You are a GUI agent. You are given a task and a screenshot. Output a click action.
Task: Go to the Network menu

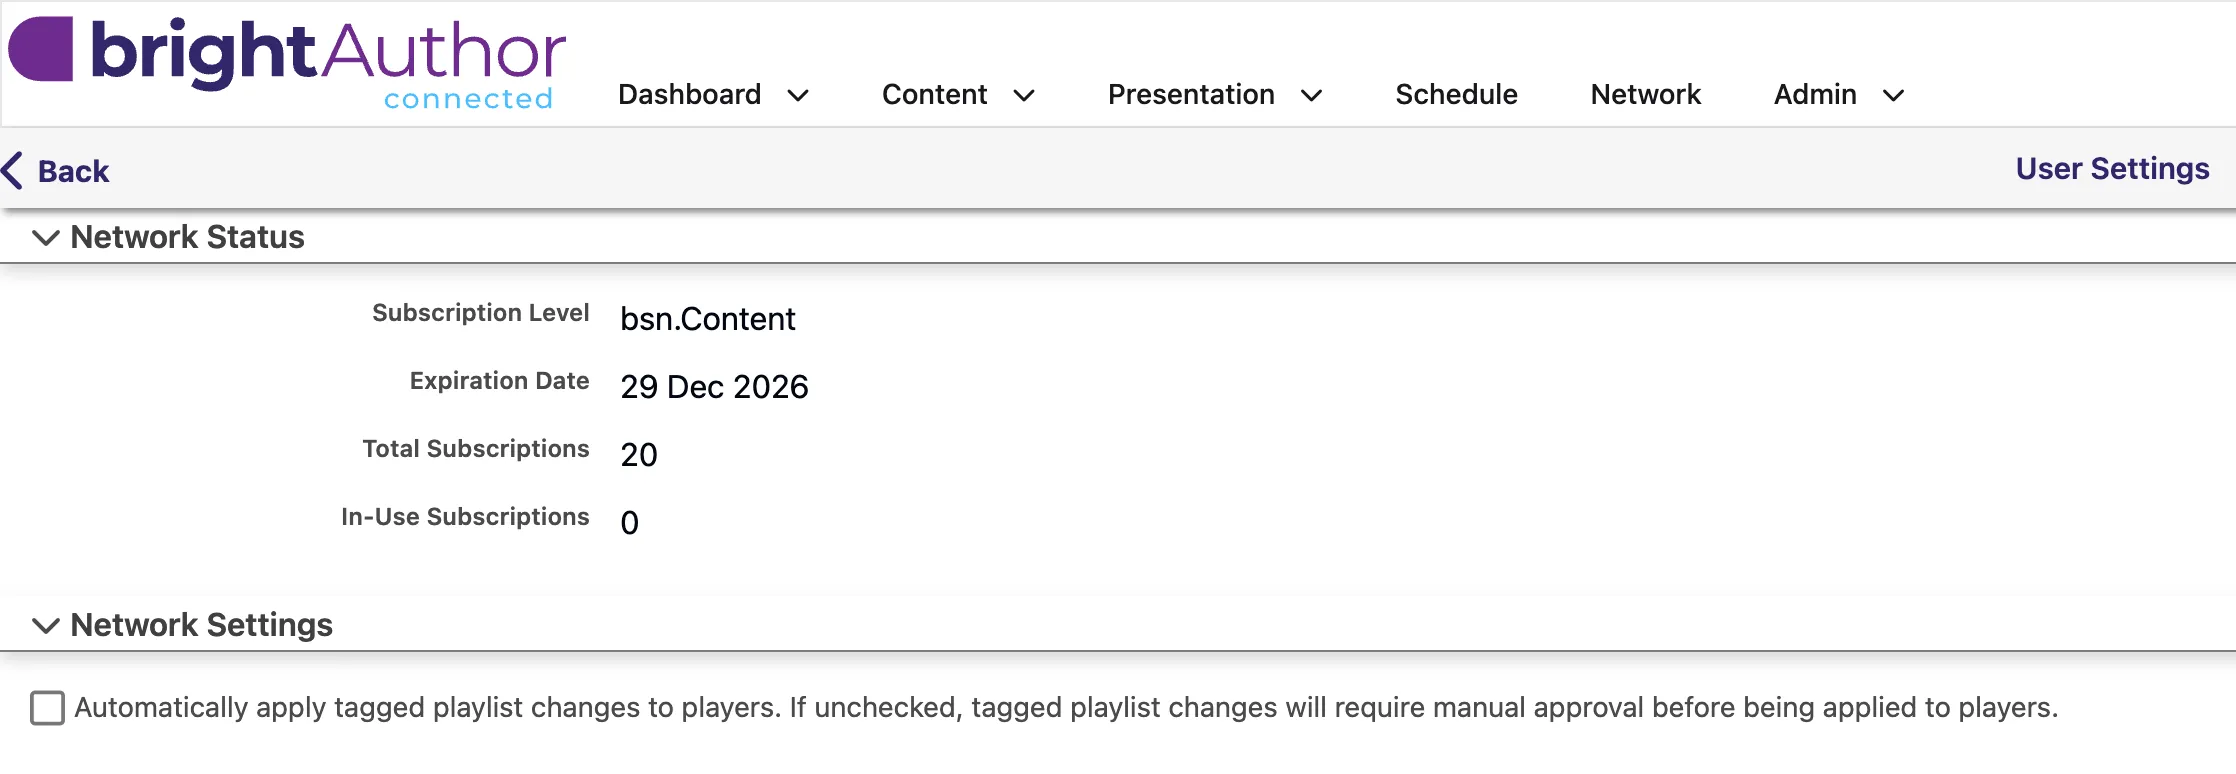coord(1645,94)
